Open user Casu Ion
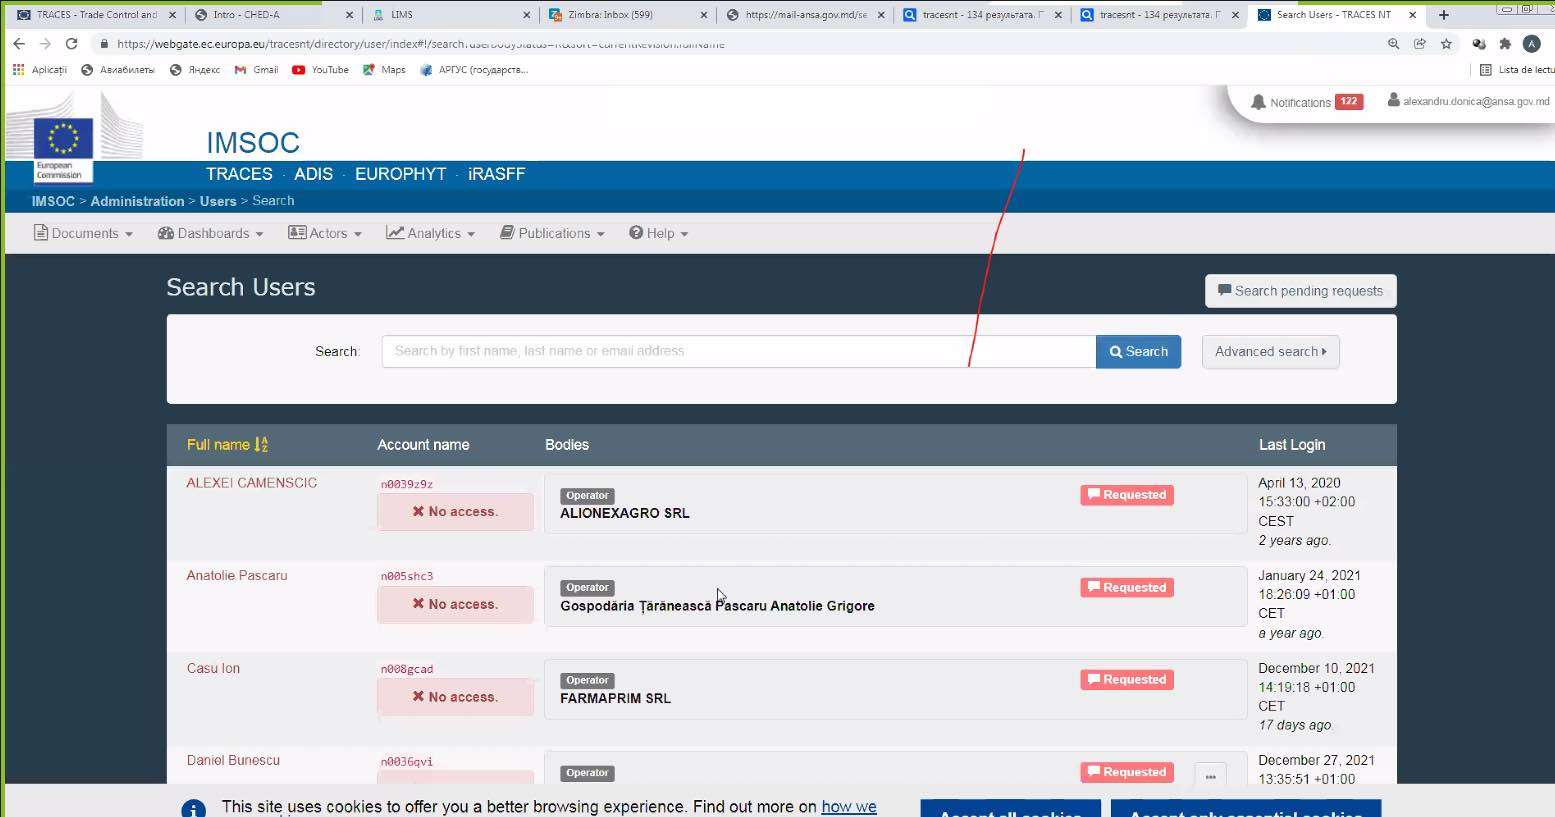The image size is (1555, 817). point(213,669)
